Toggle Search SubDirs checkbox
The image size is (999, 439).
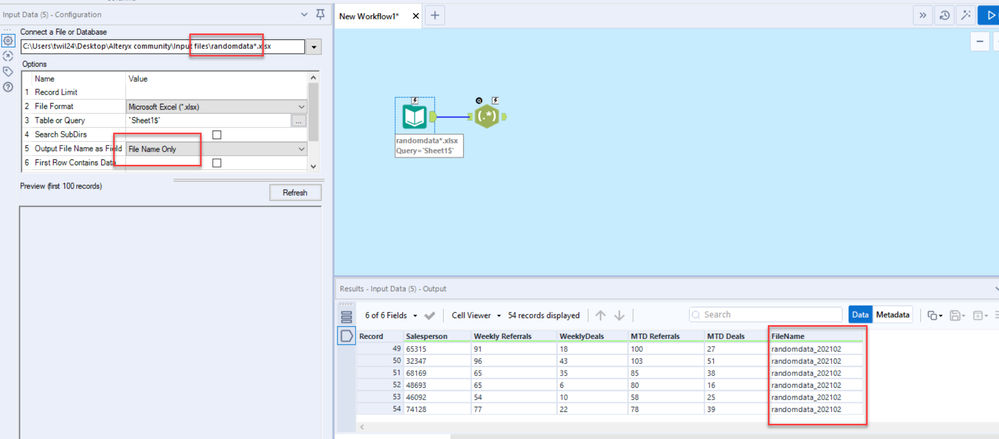pyautogui.click(x=217, y=135)
